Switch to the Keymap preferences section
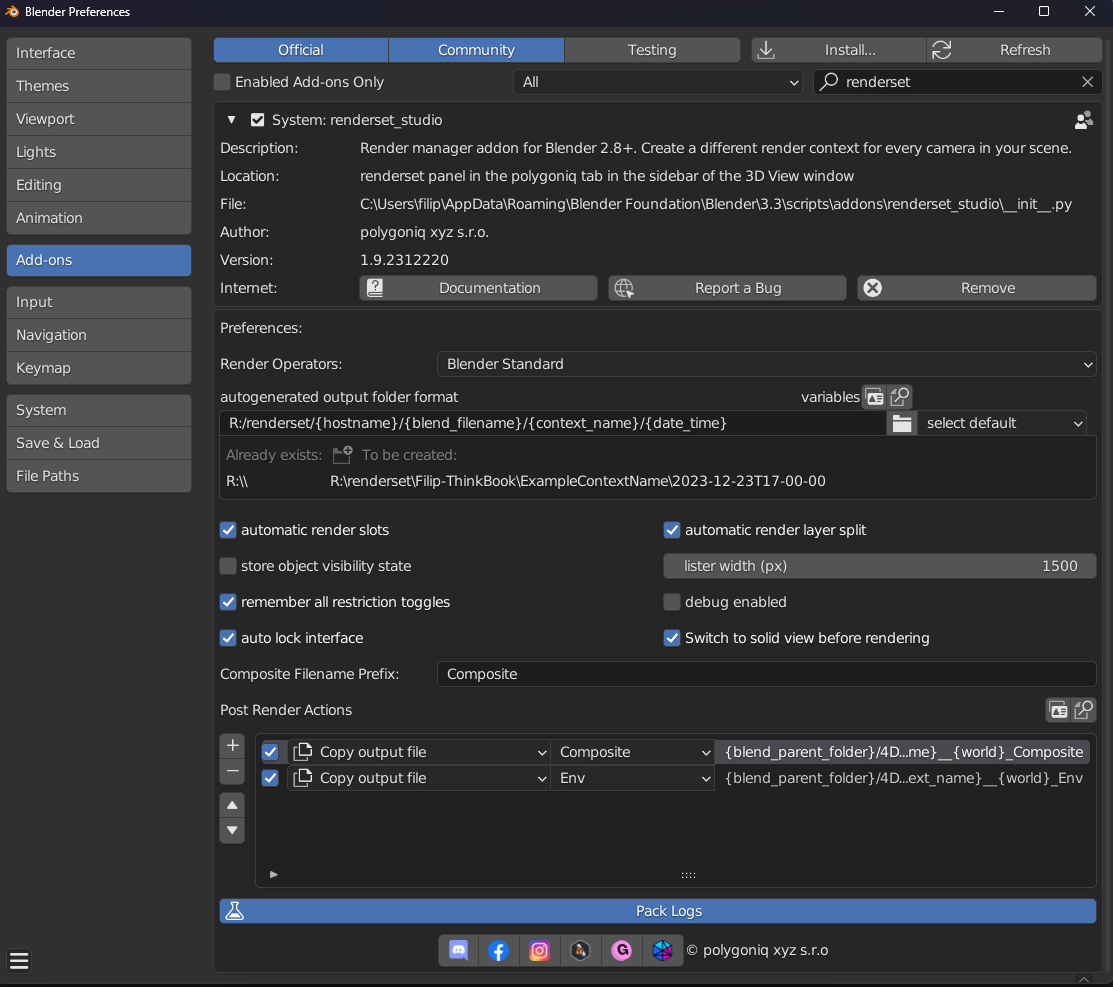 [98, 368]
